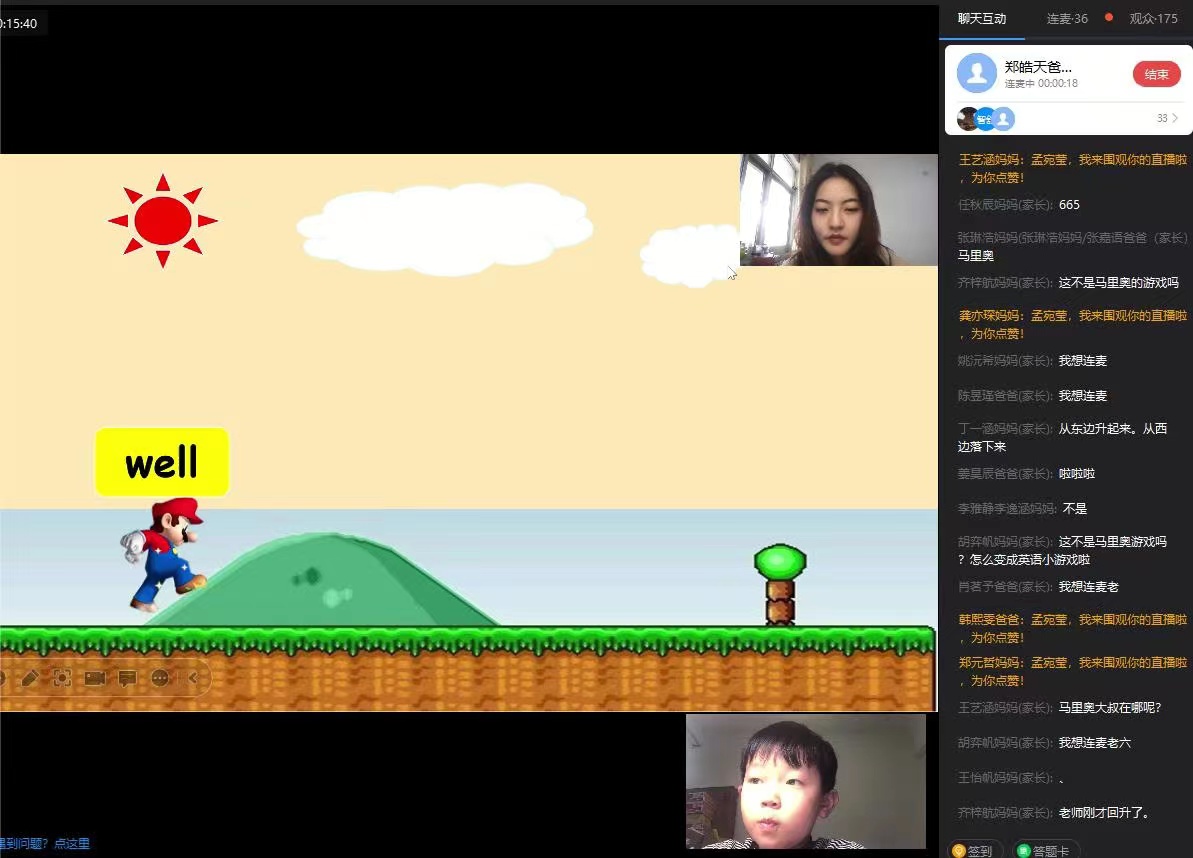The image size is (1193, 858).
Task: Click 张琳浩妈妈's message '马里奥'
Action: pyautogui.click(x=975, y=256)
